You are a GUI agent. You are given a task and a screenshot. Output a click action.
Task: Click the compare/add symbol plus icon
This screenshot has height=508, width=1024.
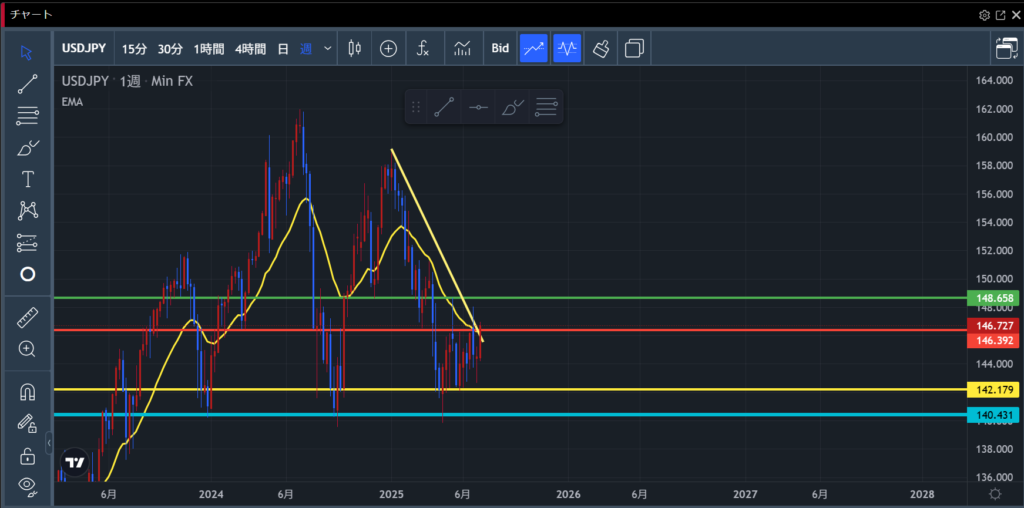[x=389, y=48]
